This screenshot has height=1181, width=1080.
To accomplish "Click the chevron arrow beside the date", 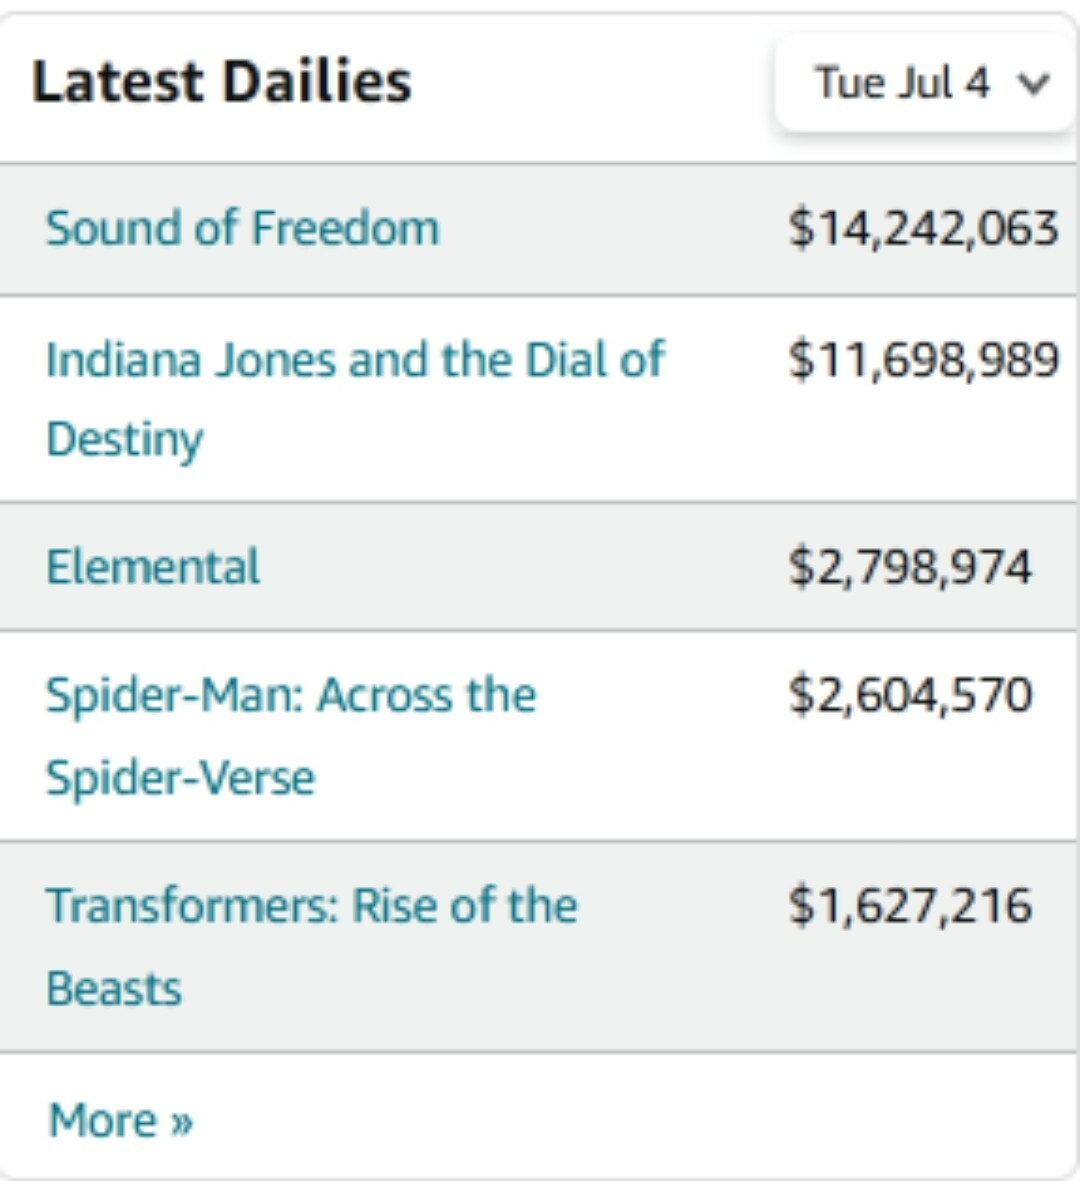I will click(1034, 84).
